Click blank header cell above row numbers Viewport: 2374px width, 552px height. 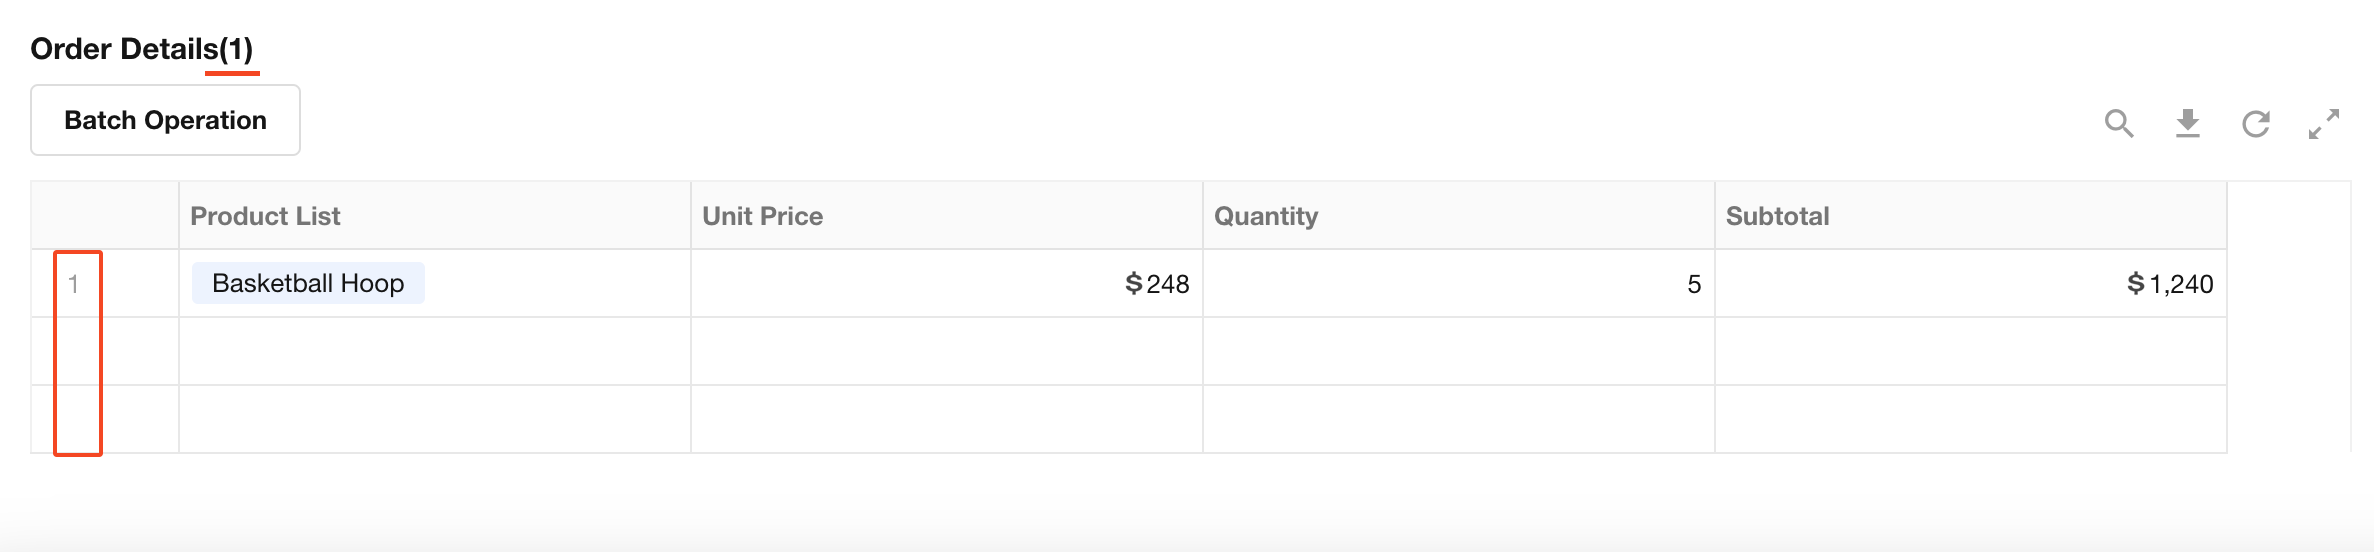[x=105, y=216]
